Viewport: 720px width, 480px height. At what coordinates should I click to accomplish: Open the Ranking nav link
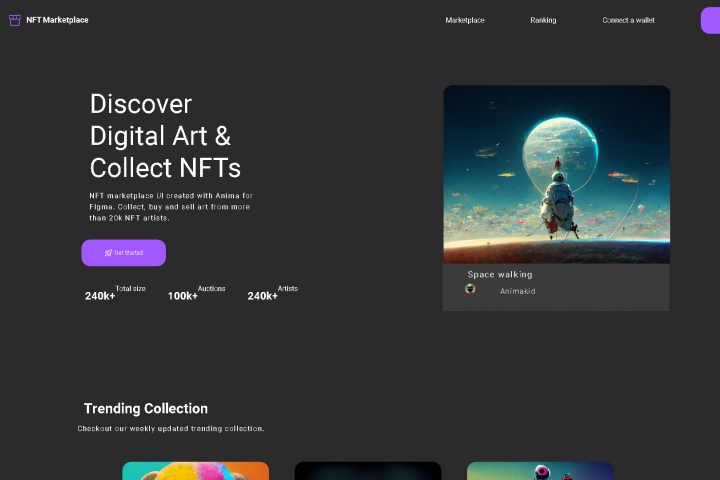[543, 20]
